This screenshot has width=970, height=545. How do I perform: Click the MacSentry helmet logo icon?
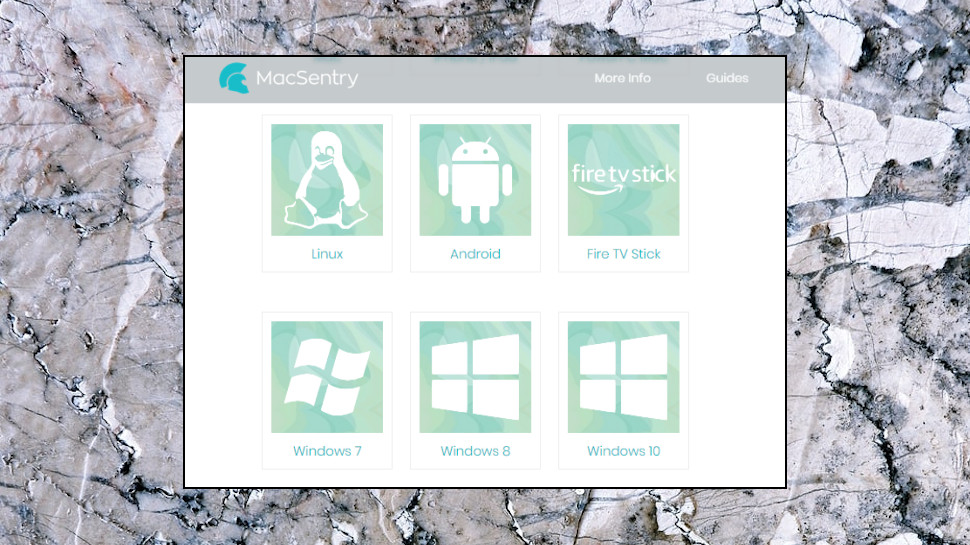click(234, 78)
